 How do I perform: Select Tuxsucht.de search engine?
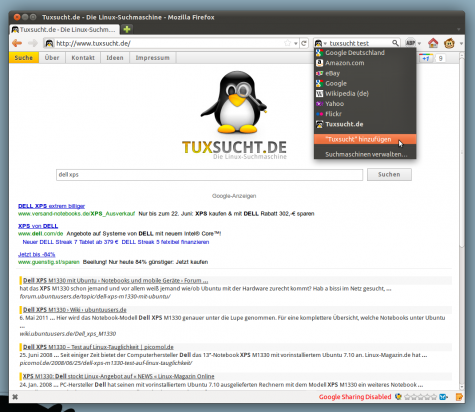click(x=365, y=124)
